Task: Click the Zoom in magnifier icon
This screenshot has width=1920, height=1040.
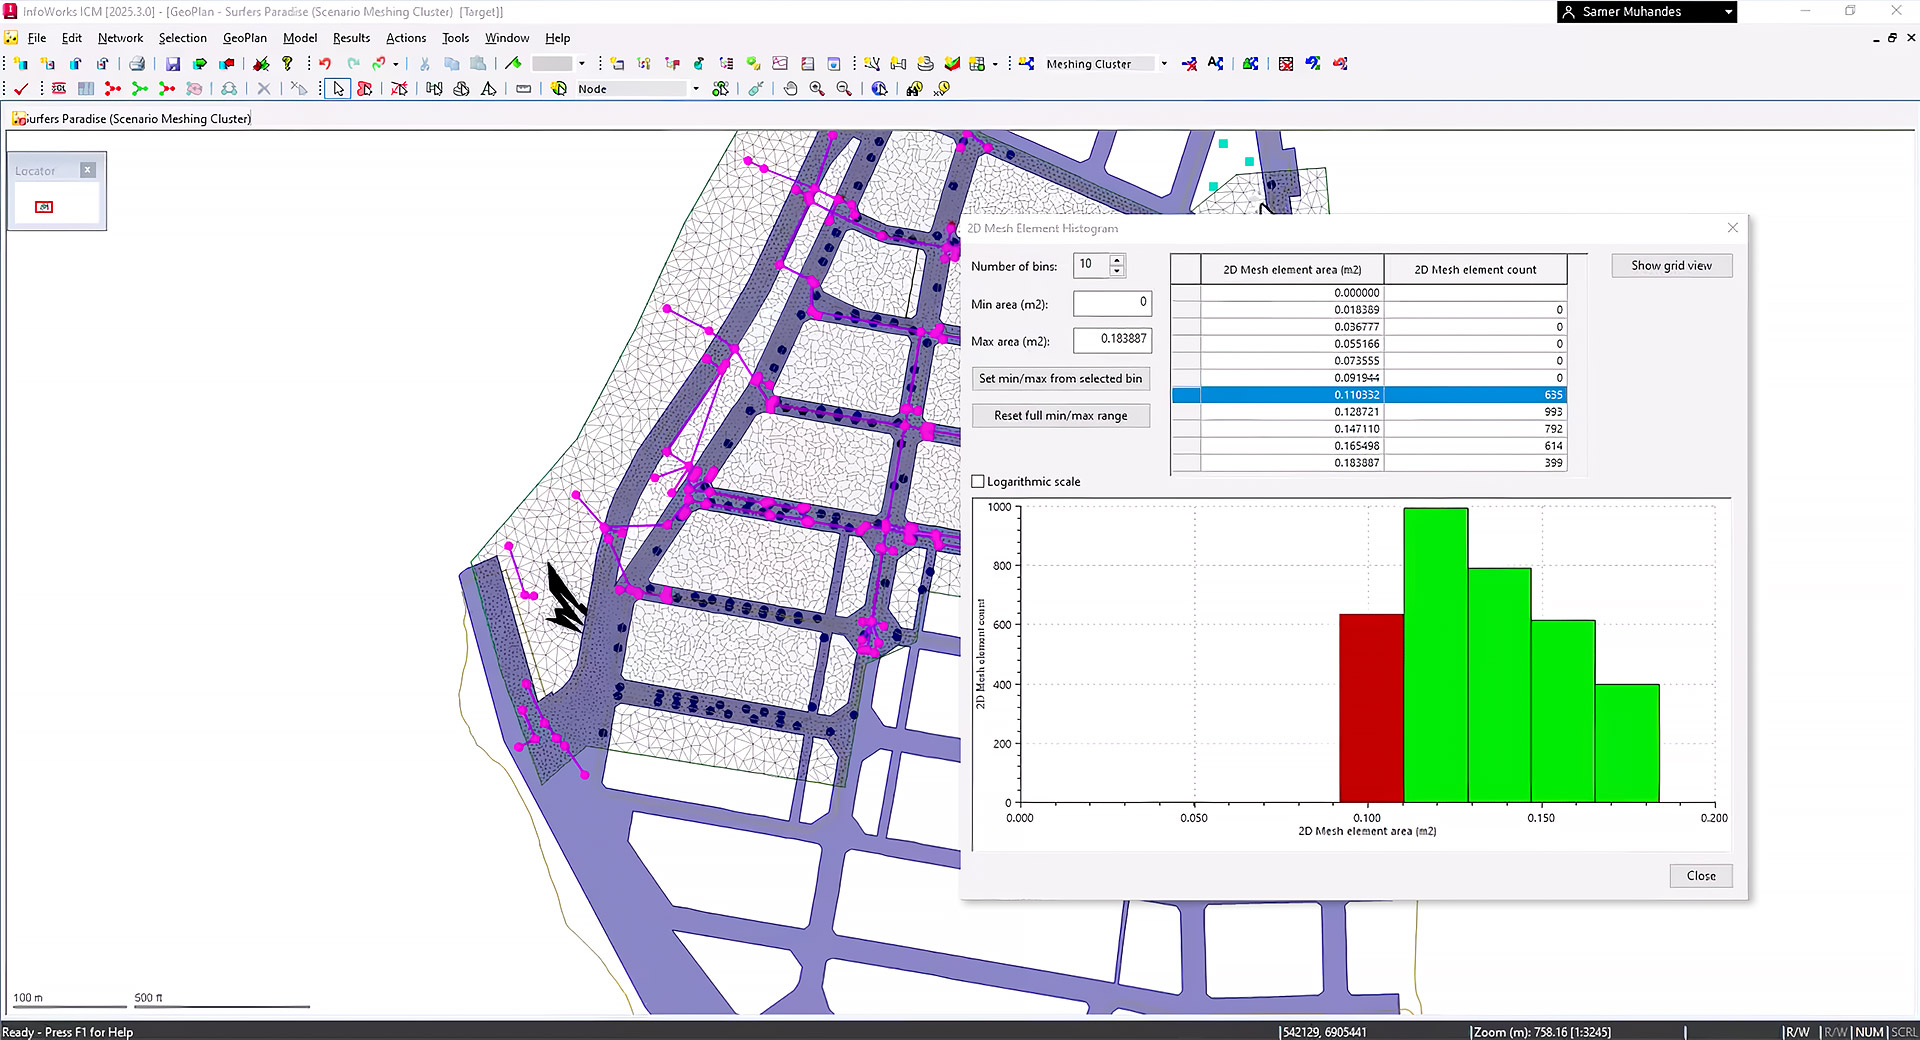Action: (817, 89)
